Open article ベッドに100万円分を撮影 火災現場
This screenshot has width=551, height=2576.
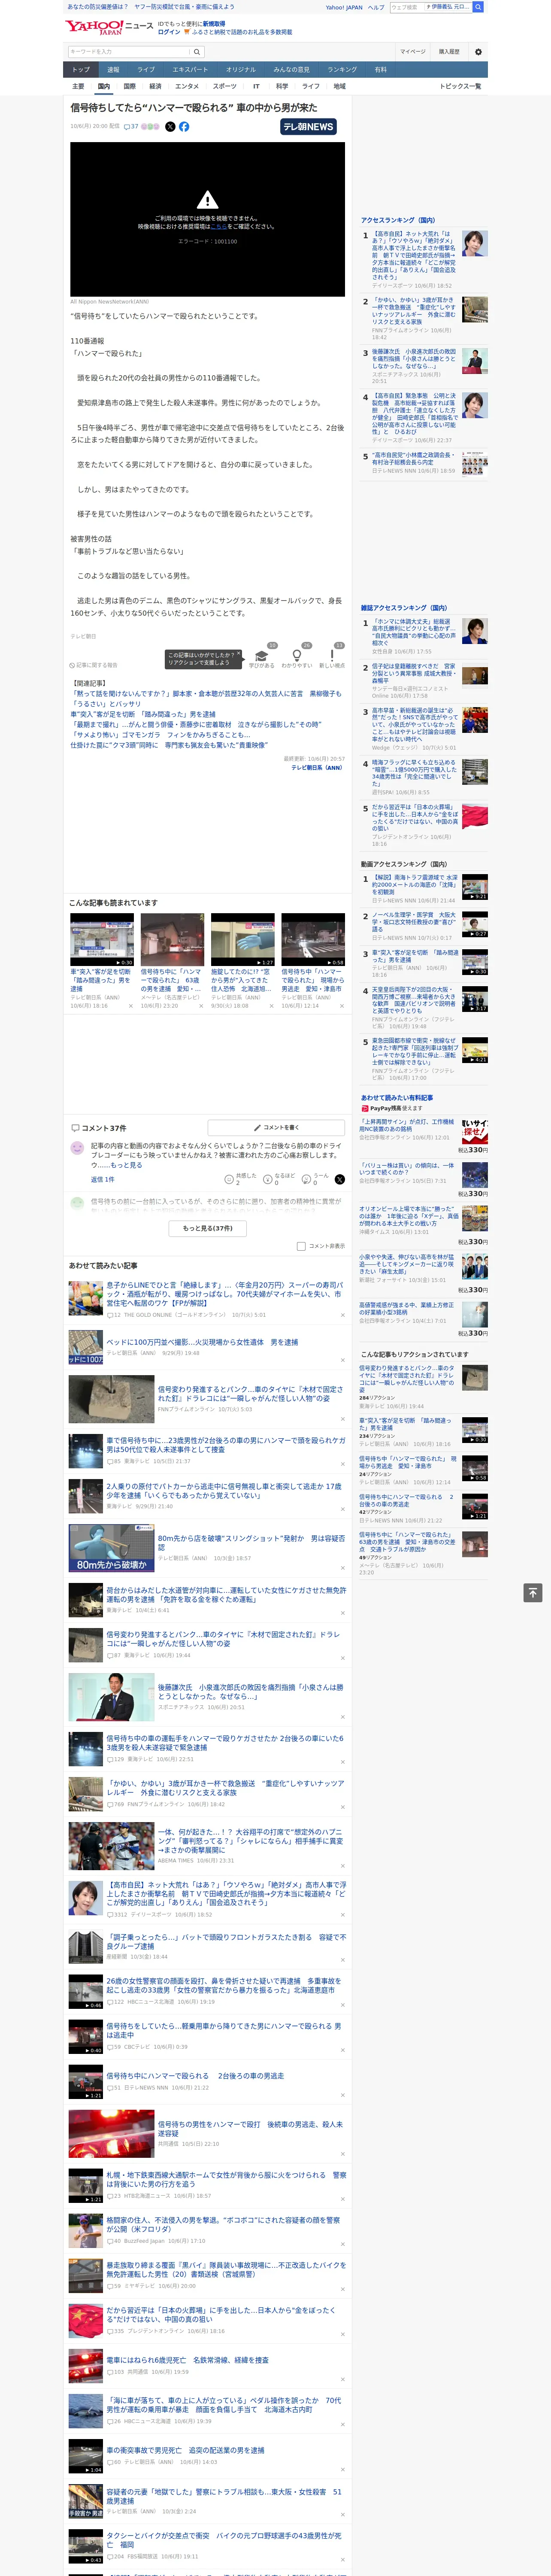pos(202,1342)
